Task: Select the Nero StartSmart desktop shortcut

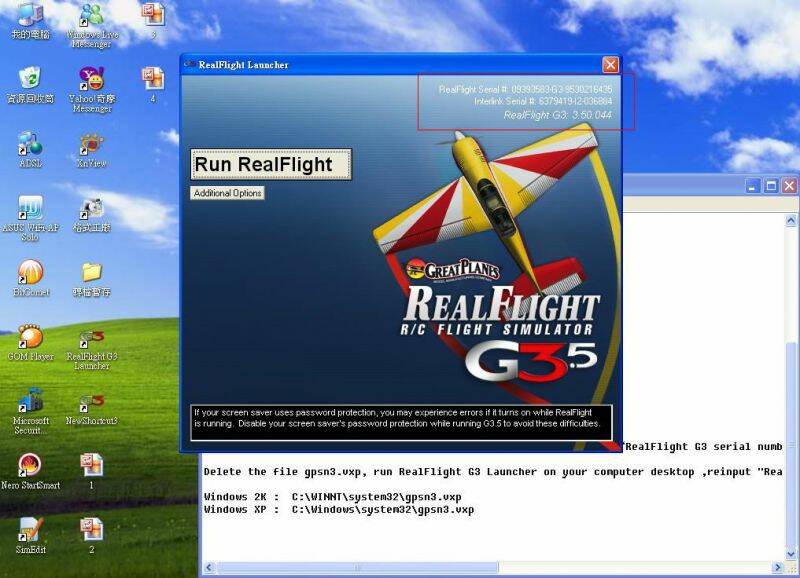Action: 31,472
